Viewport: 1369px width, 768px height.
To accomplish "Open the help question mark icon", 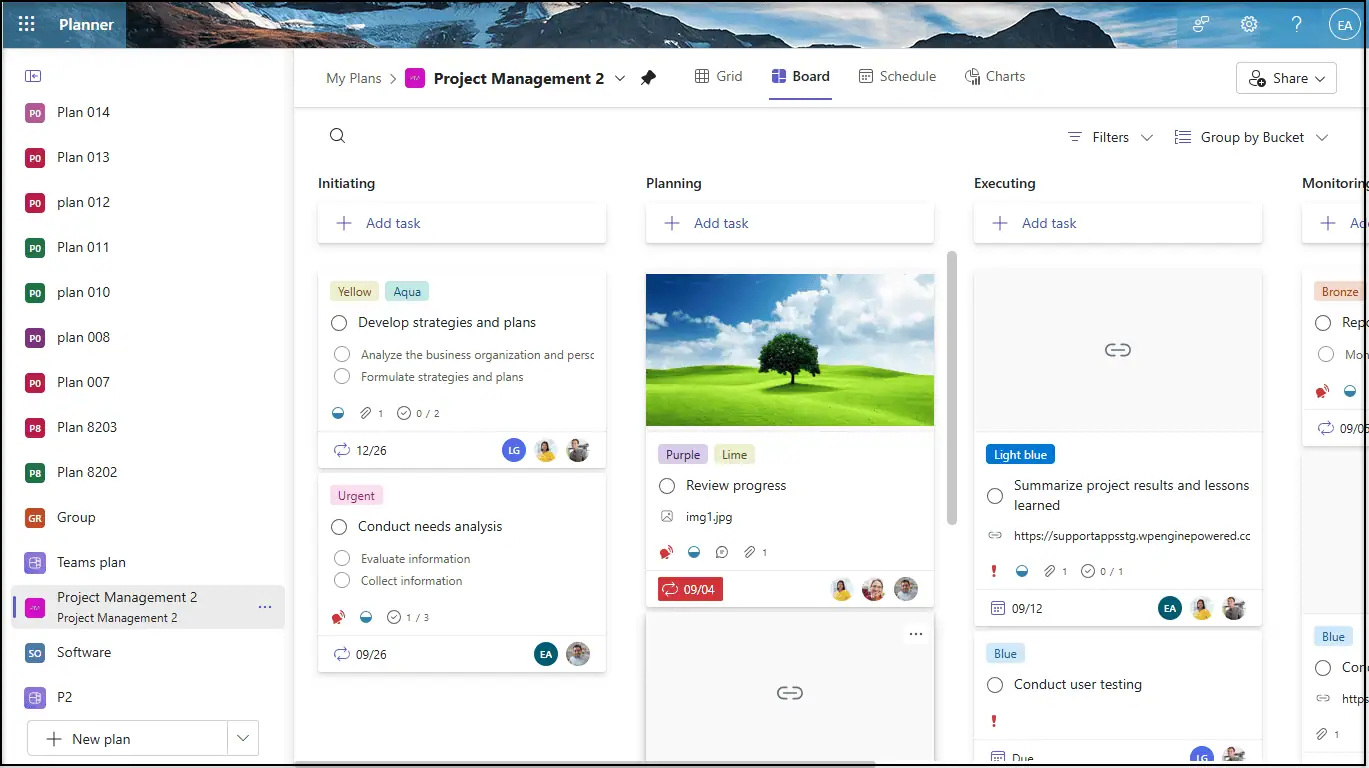I will (1296, 24).
